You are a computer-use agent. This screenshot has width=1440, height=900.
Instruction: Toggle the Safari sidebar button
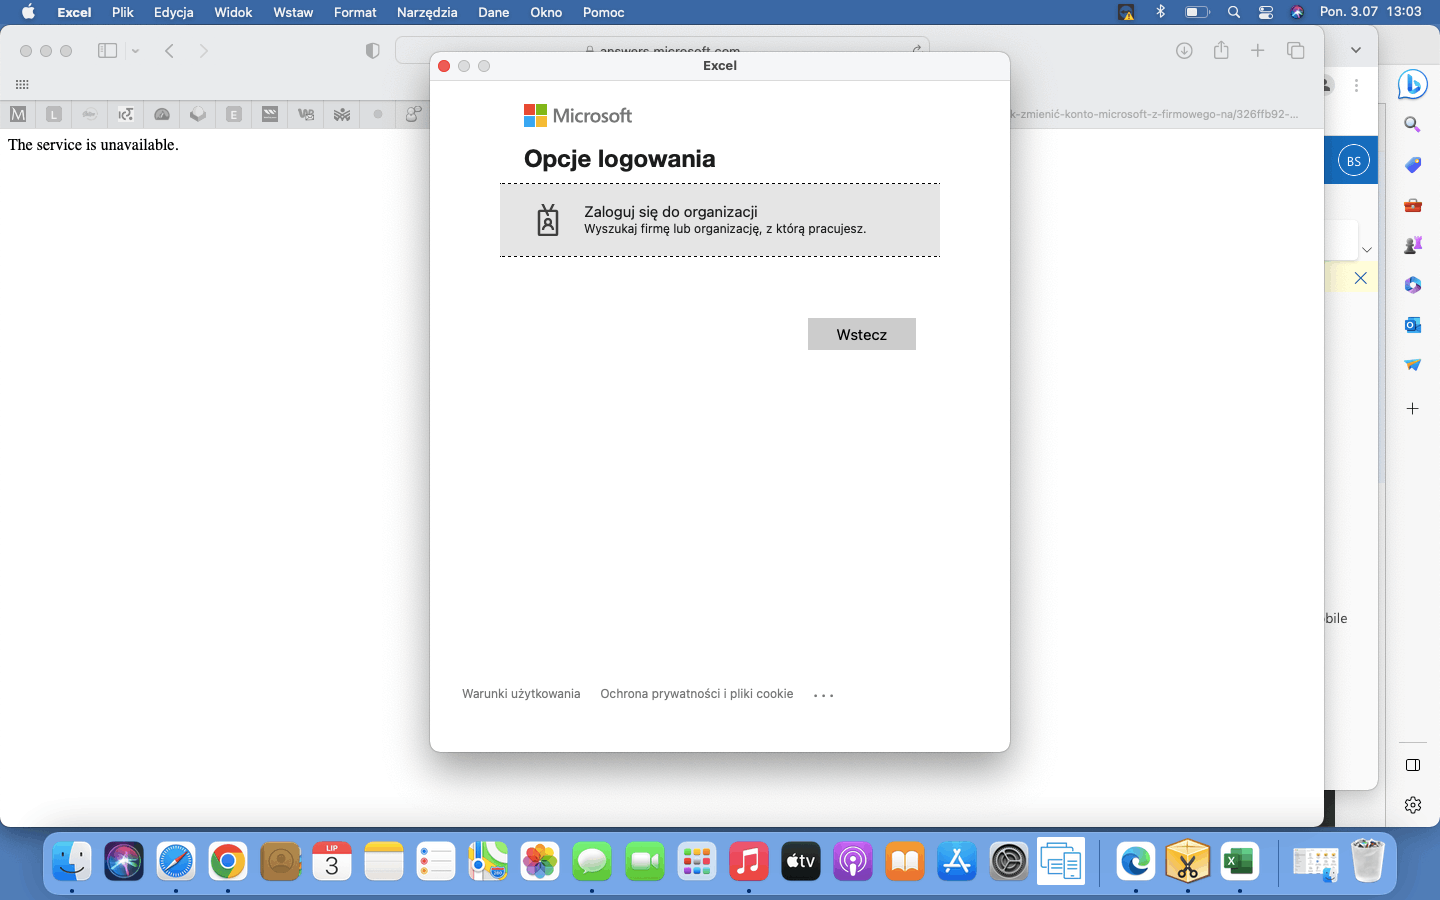click(x=107, y=51)
